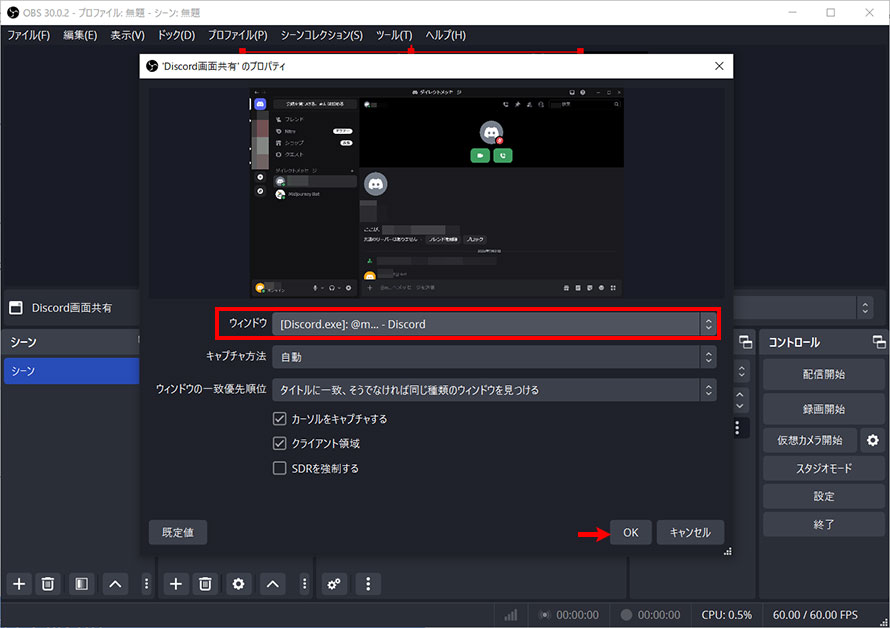Open the transition type dropdown beside 配信開始
This screenshot has height=628, width=890.
point(742,372)
